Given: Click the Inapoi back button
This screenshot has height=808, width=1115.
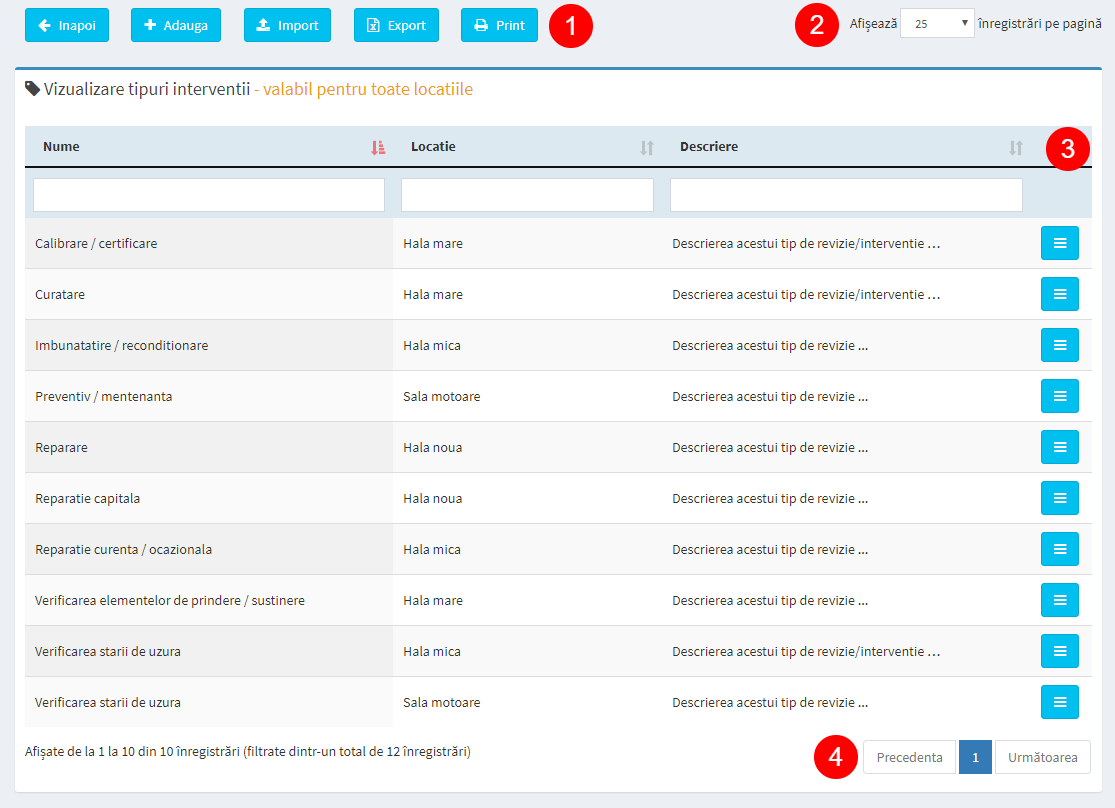Looking at the screenshot, I should [x=67, y=26].
